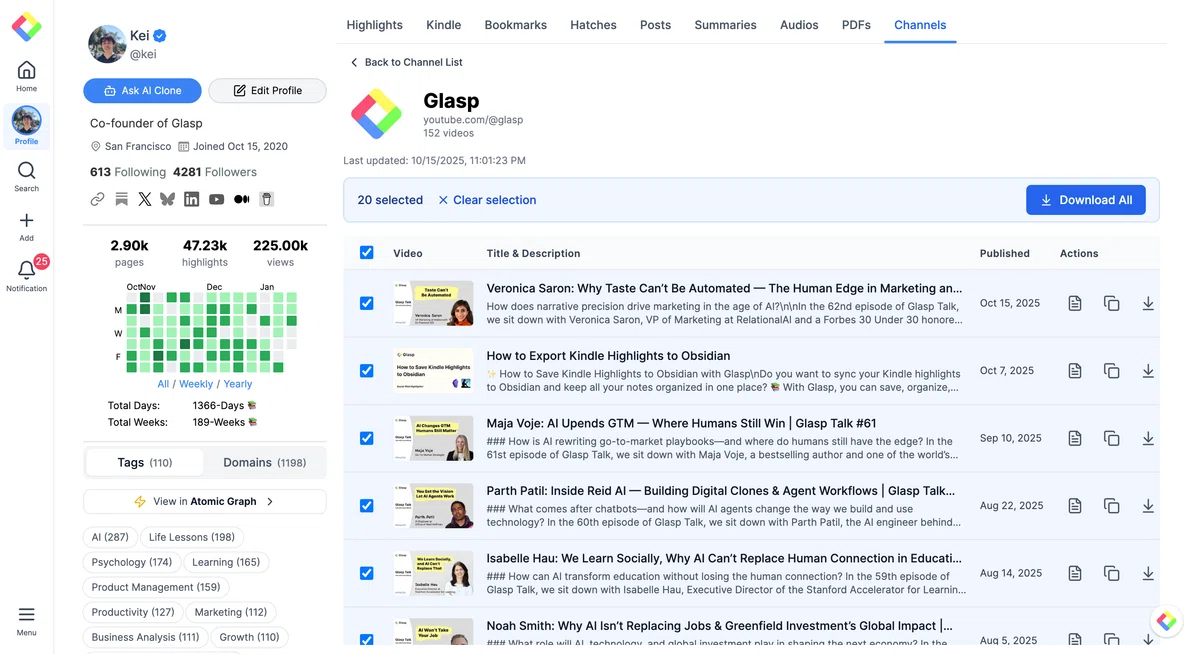Open Kei's X (Twitter) profile icon
1200x654 pixels.
pos(145,199)
